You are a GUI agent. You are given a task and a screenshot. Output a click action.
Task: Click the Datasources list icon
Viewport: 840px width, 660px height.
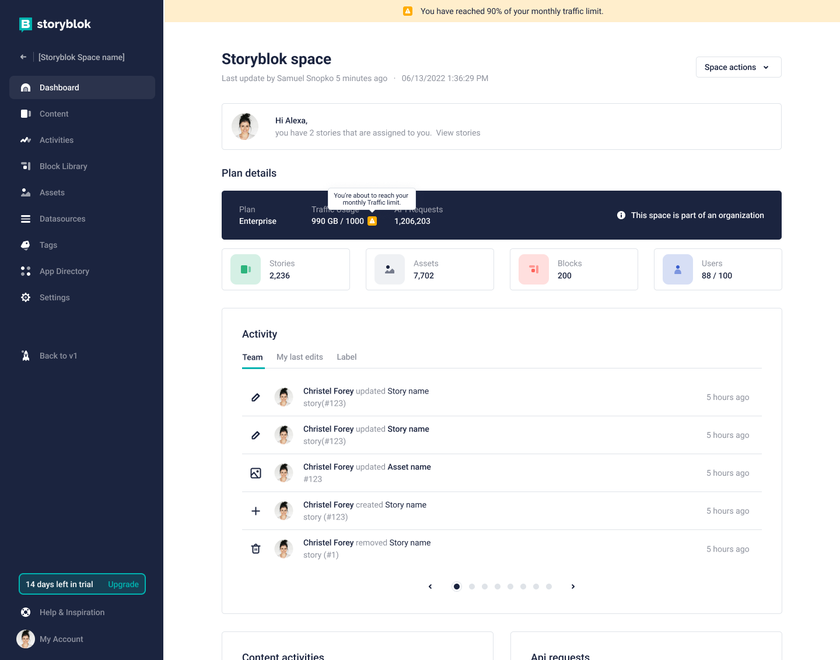[25, 219]
